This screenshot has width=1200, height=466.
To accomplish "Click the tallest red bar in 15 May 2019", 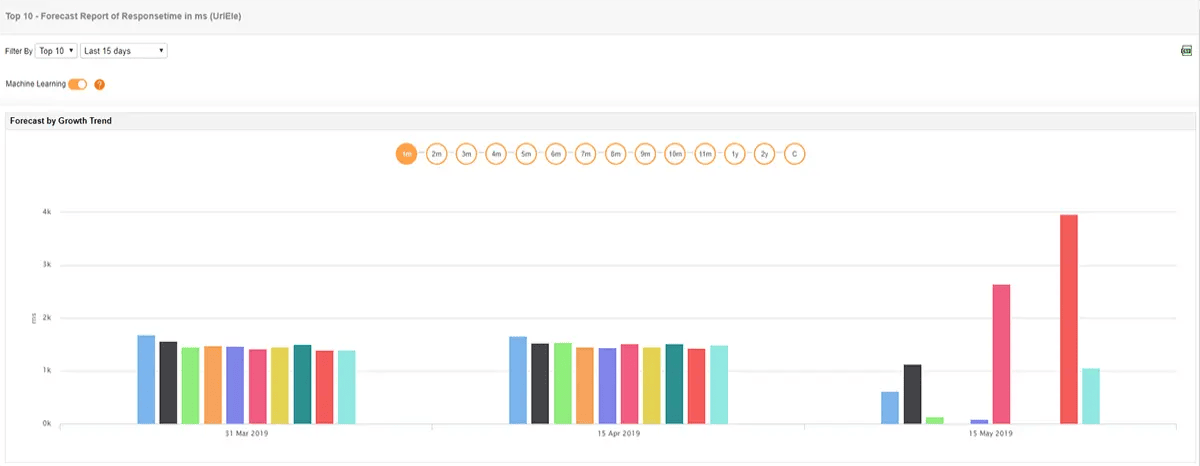I will [x=1069, y=319].
